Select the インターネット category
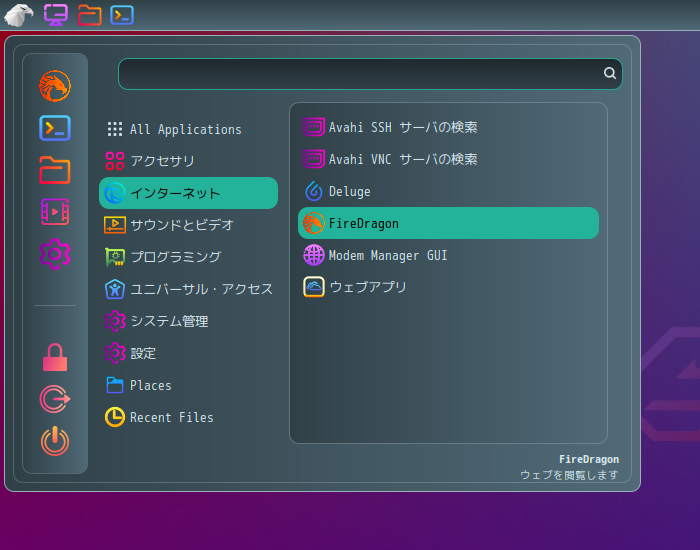This screenshot has height=550, width=700. (188, 193)
